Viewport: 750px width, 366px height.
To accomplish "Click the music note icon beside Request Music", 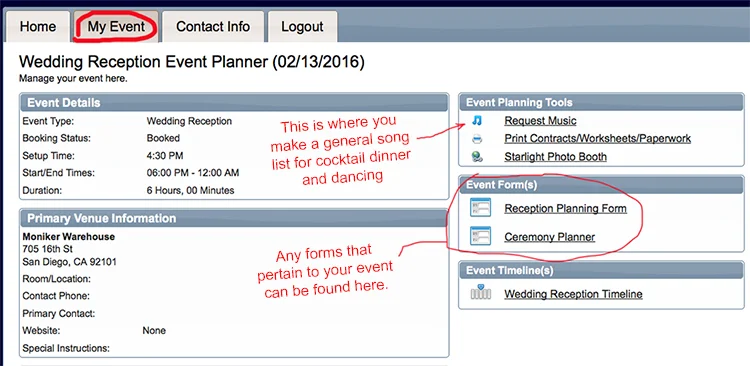I will click(x=477, y=121).
